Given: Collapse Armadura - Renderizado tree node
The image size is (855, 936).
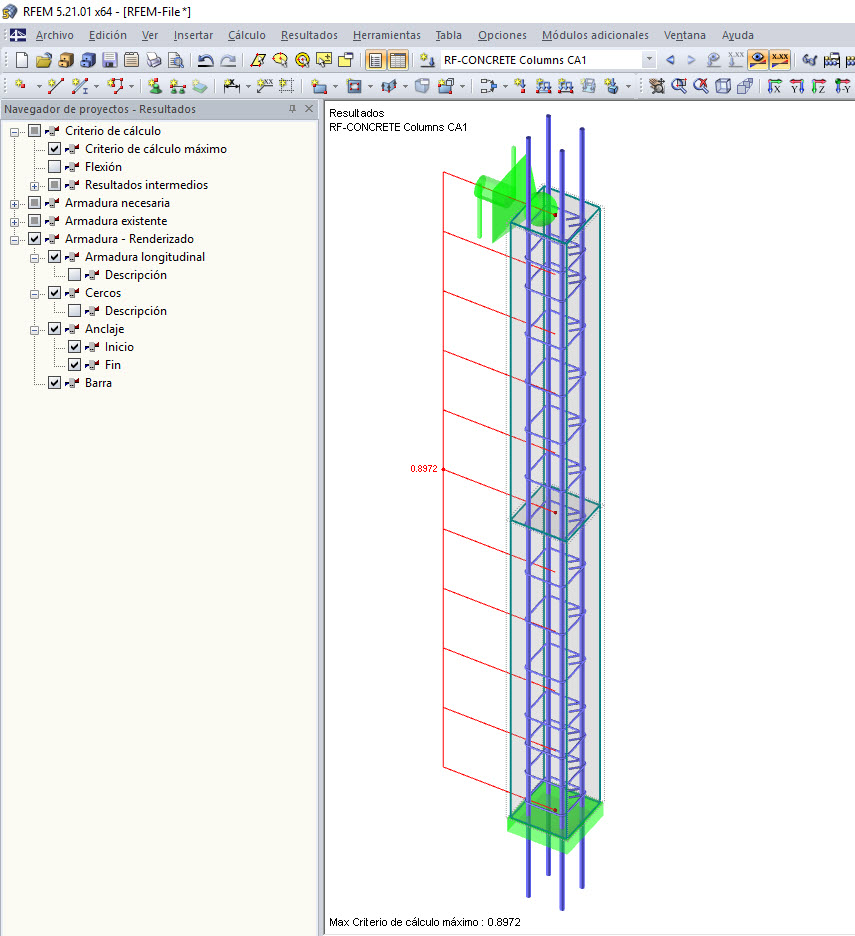Looking at the screenshot, I should click(x=14, y=240).
